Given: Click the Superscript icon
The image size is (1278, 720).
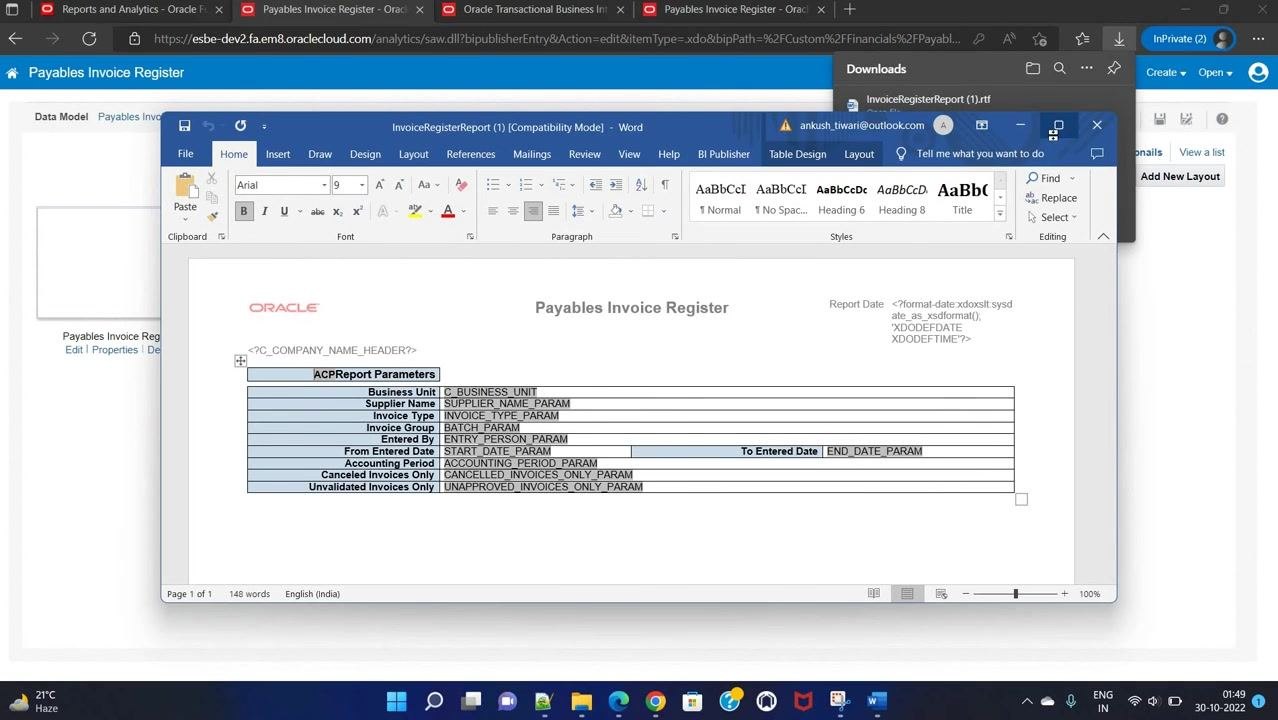Looking at the screenshot, I should tap(357, 211).
